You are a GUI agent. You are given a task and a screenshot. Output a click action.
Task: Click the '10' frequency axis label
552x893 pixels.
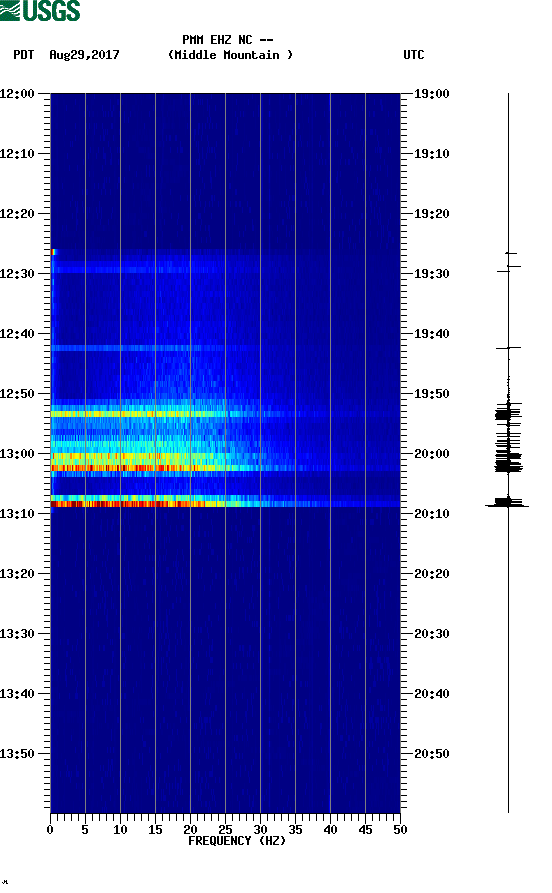[x=120, y=830]
